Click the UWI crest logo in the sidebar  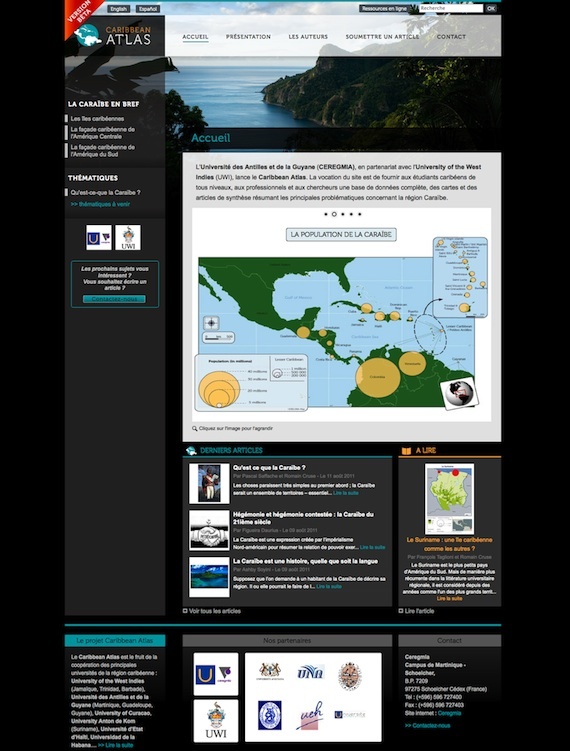128,238
